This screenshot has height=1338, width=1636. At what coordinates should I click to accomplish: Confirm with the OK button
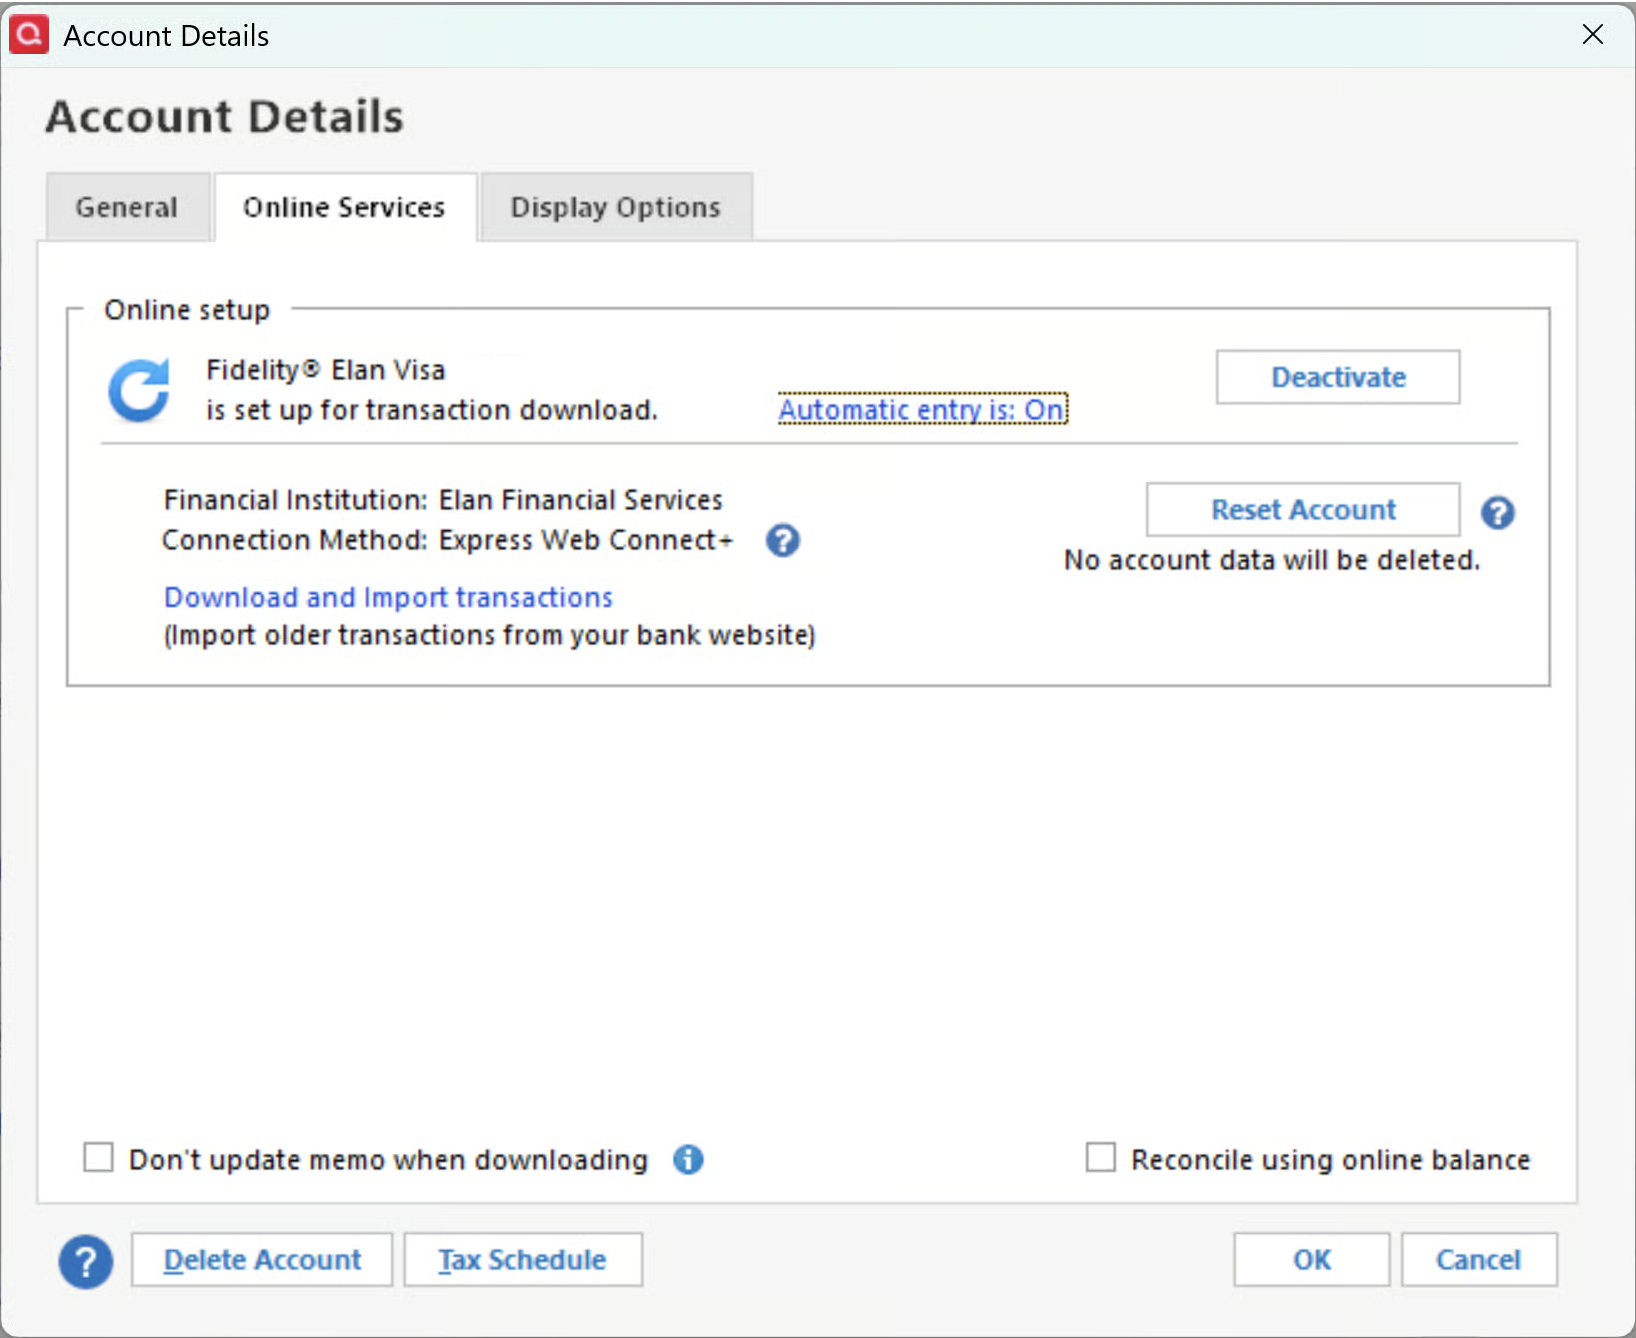click(x=1312, y=1260)
